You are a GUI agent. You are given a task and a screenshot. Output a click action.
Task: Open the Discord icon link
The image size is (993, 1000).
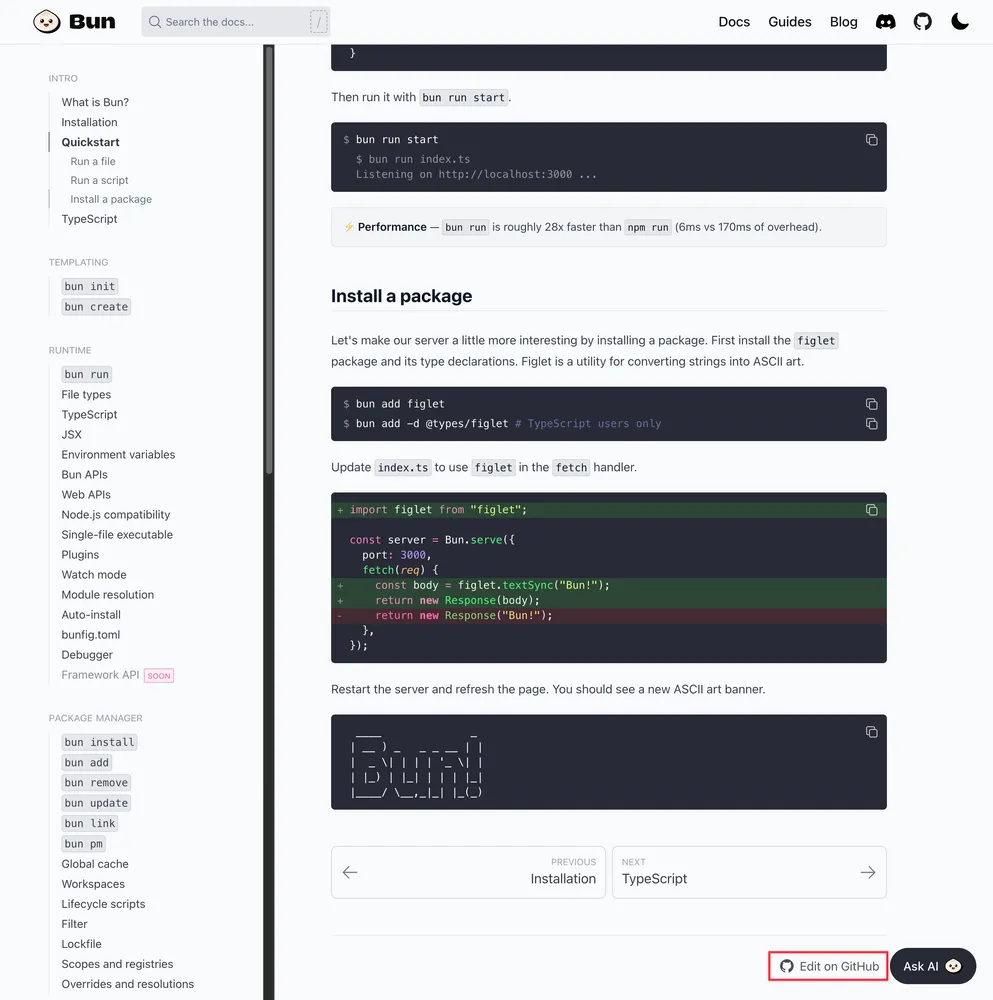(x=885, y=21)
